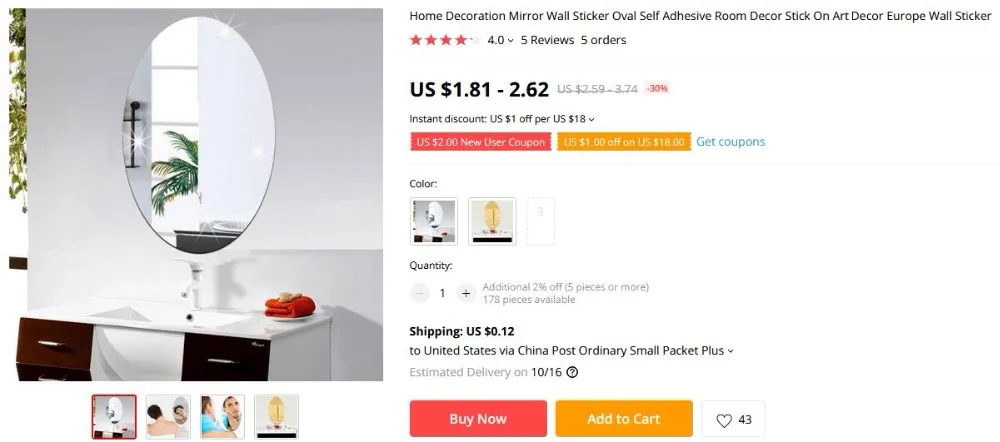Open the China Post shipping method dropdown
Screen dimensions: 1000x442
coord(730,351)
